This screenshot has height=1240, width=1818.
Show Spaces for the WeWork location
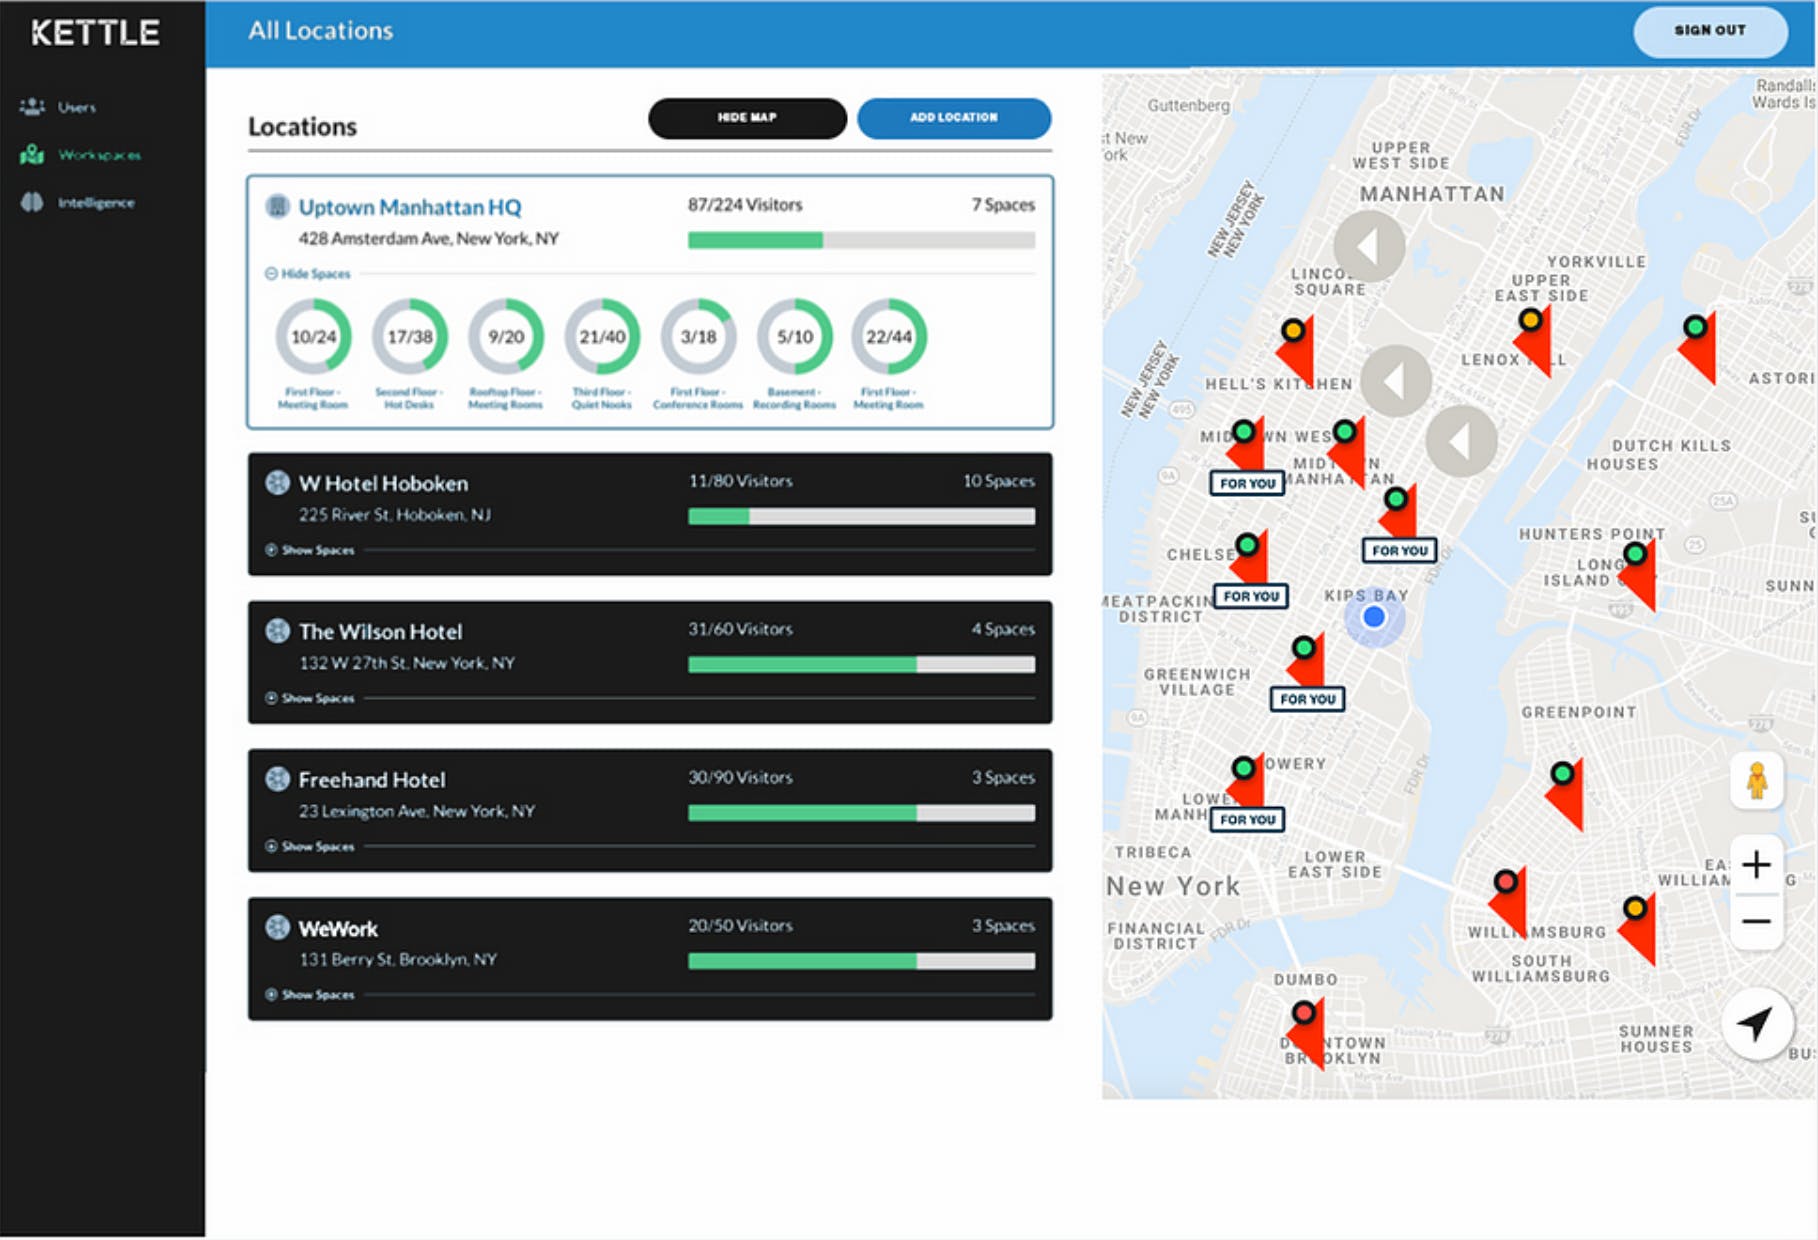pos(310,995)
